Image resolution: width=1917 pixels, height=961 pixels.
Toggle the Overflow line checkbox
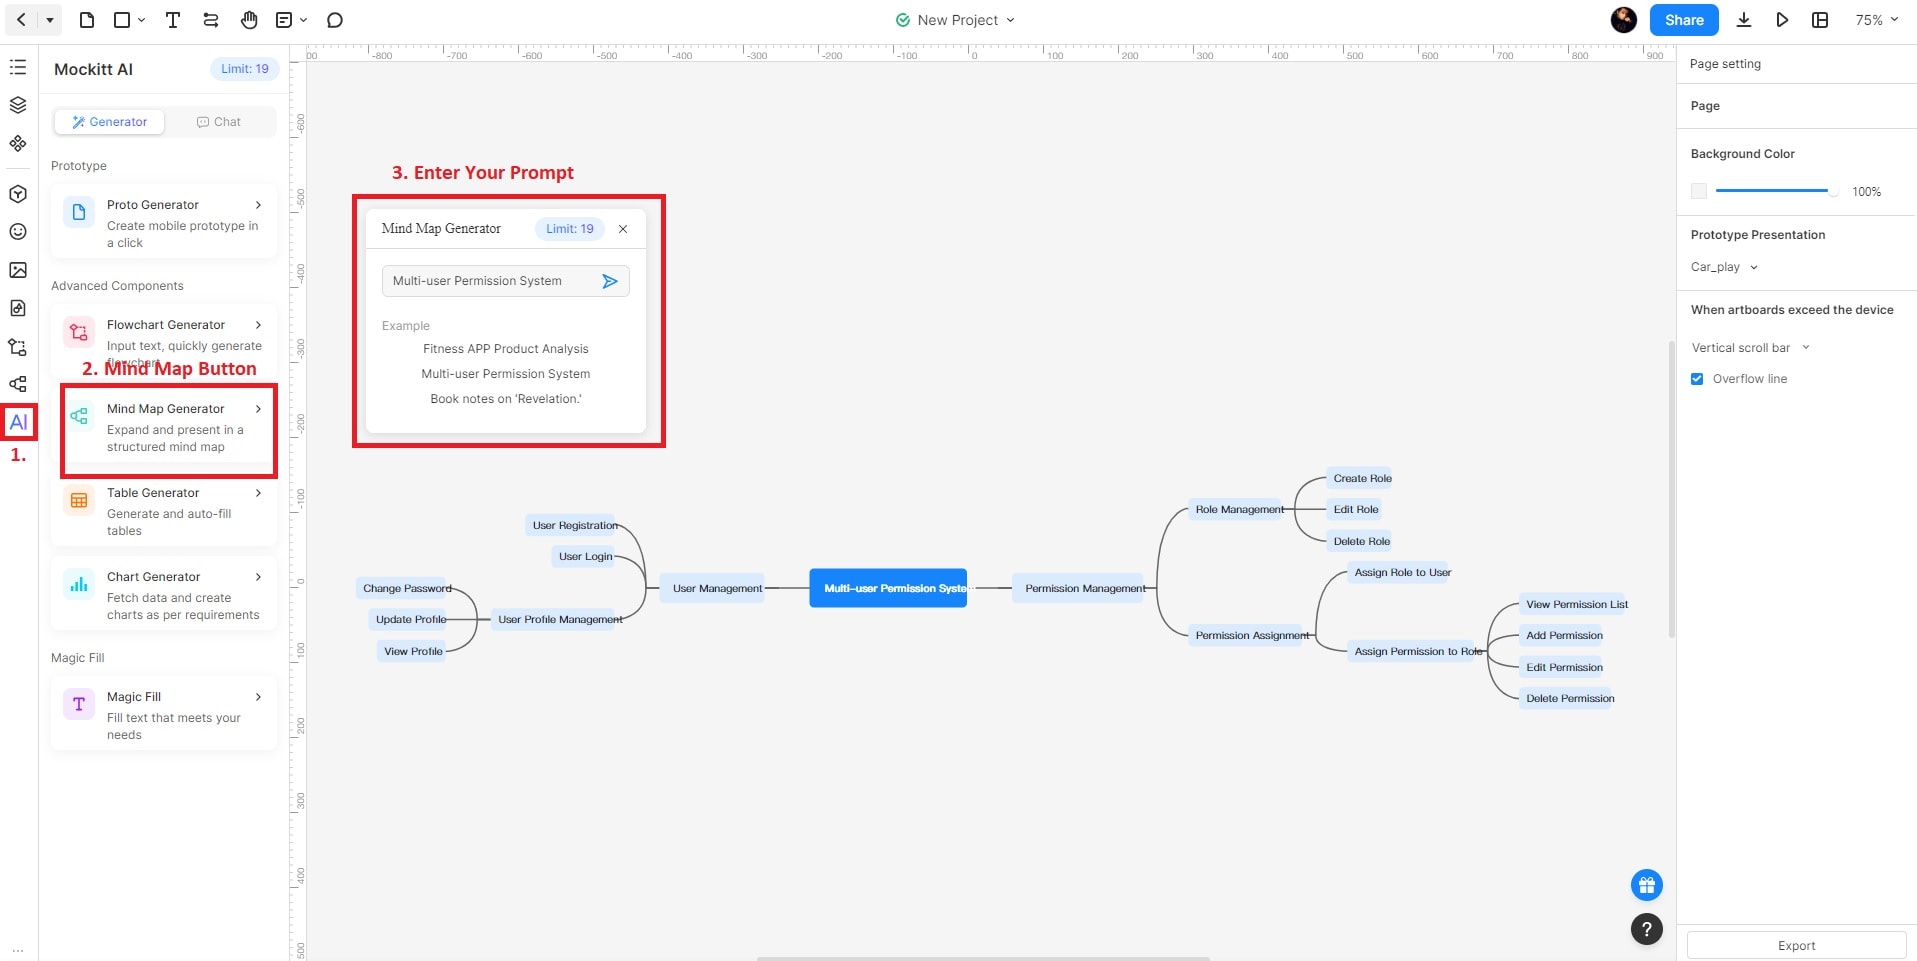[x=1697, y=379]
